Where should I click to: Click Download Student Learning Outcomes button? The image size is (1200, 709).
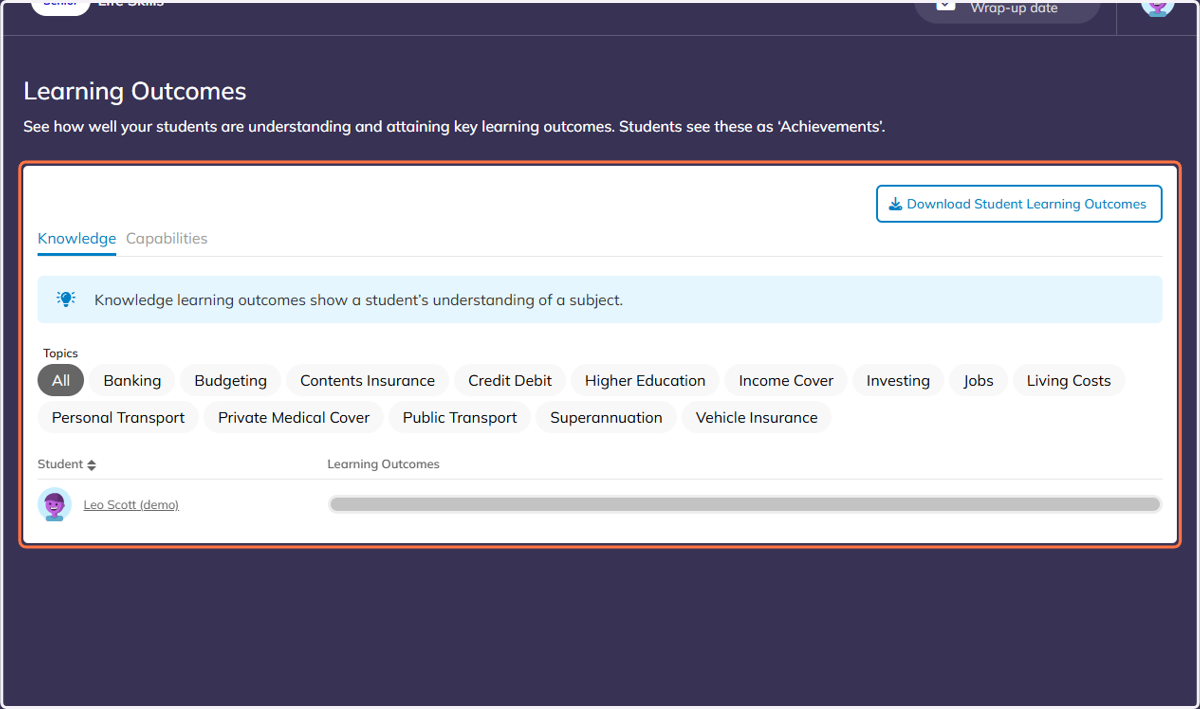tap(1019, 204)
